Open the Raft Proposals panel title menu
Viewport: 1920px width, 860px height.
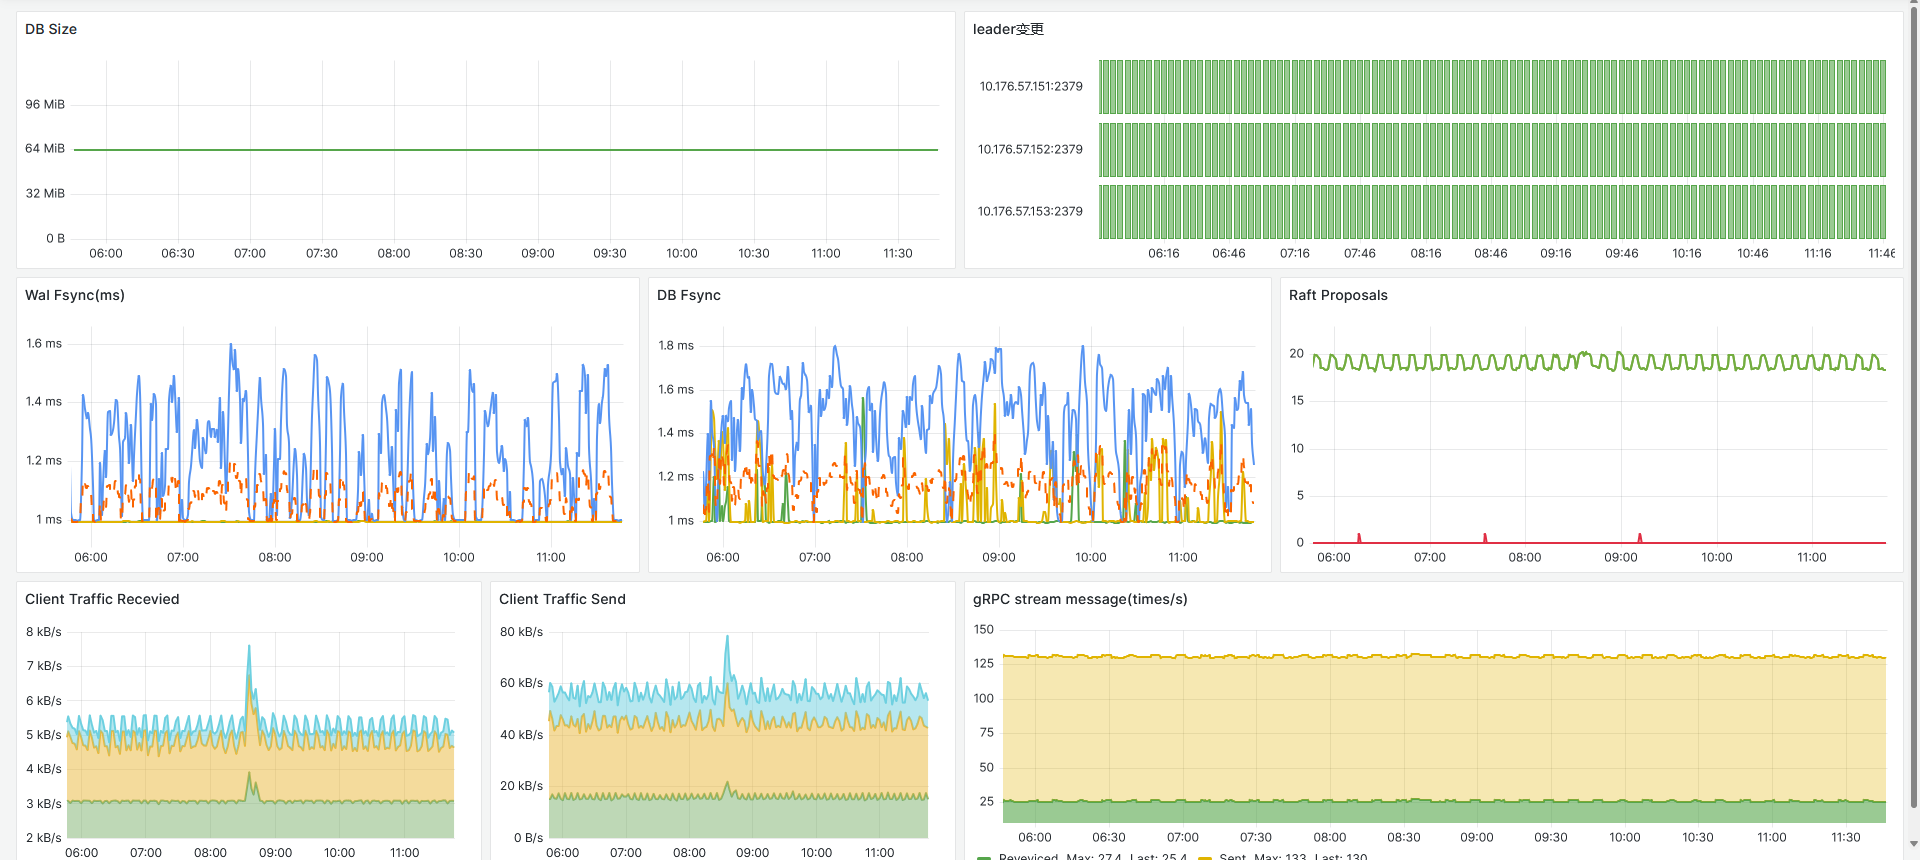(x=1338, y=295)
